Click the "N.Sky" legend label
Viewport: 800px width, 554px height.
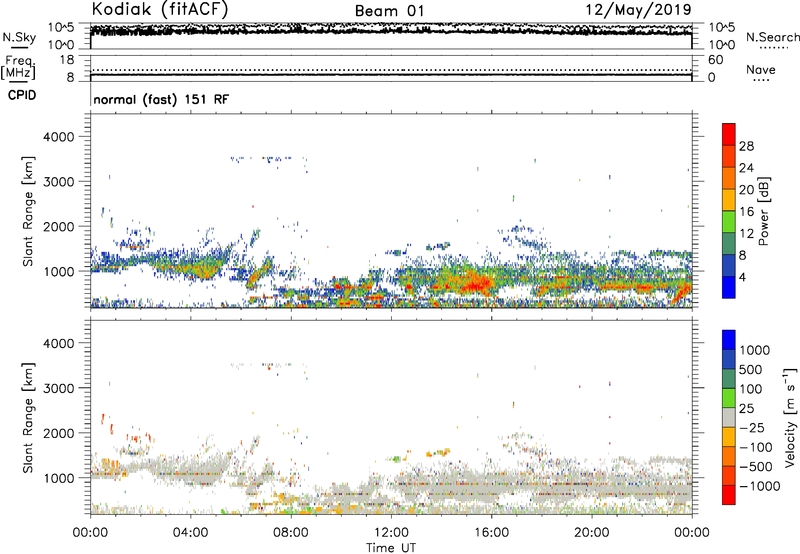(19, 37)
